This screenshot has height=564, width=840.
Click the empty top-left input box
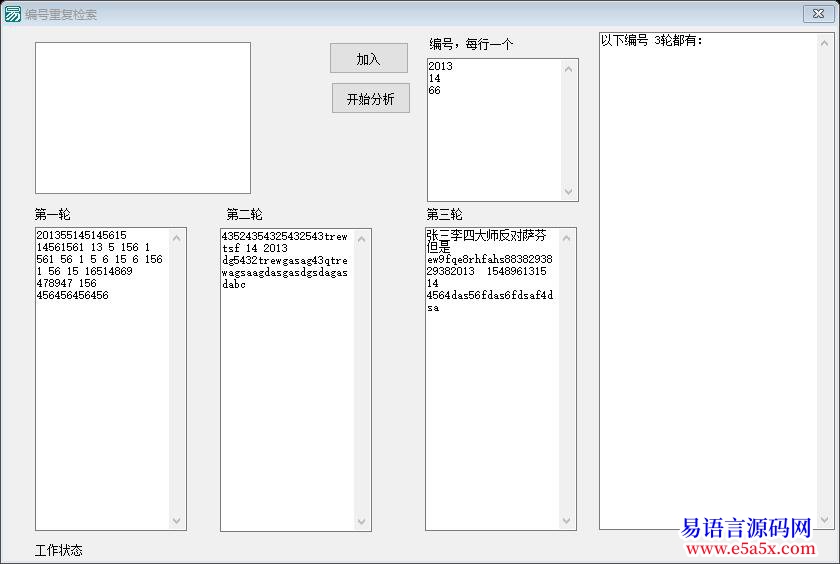[143, 118]
